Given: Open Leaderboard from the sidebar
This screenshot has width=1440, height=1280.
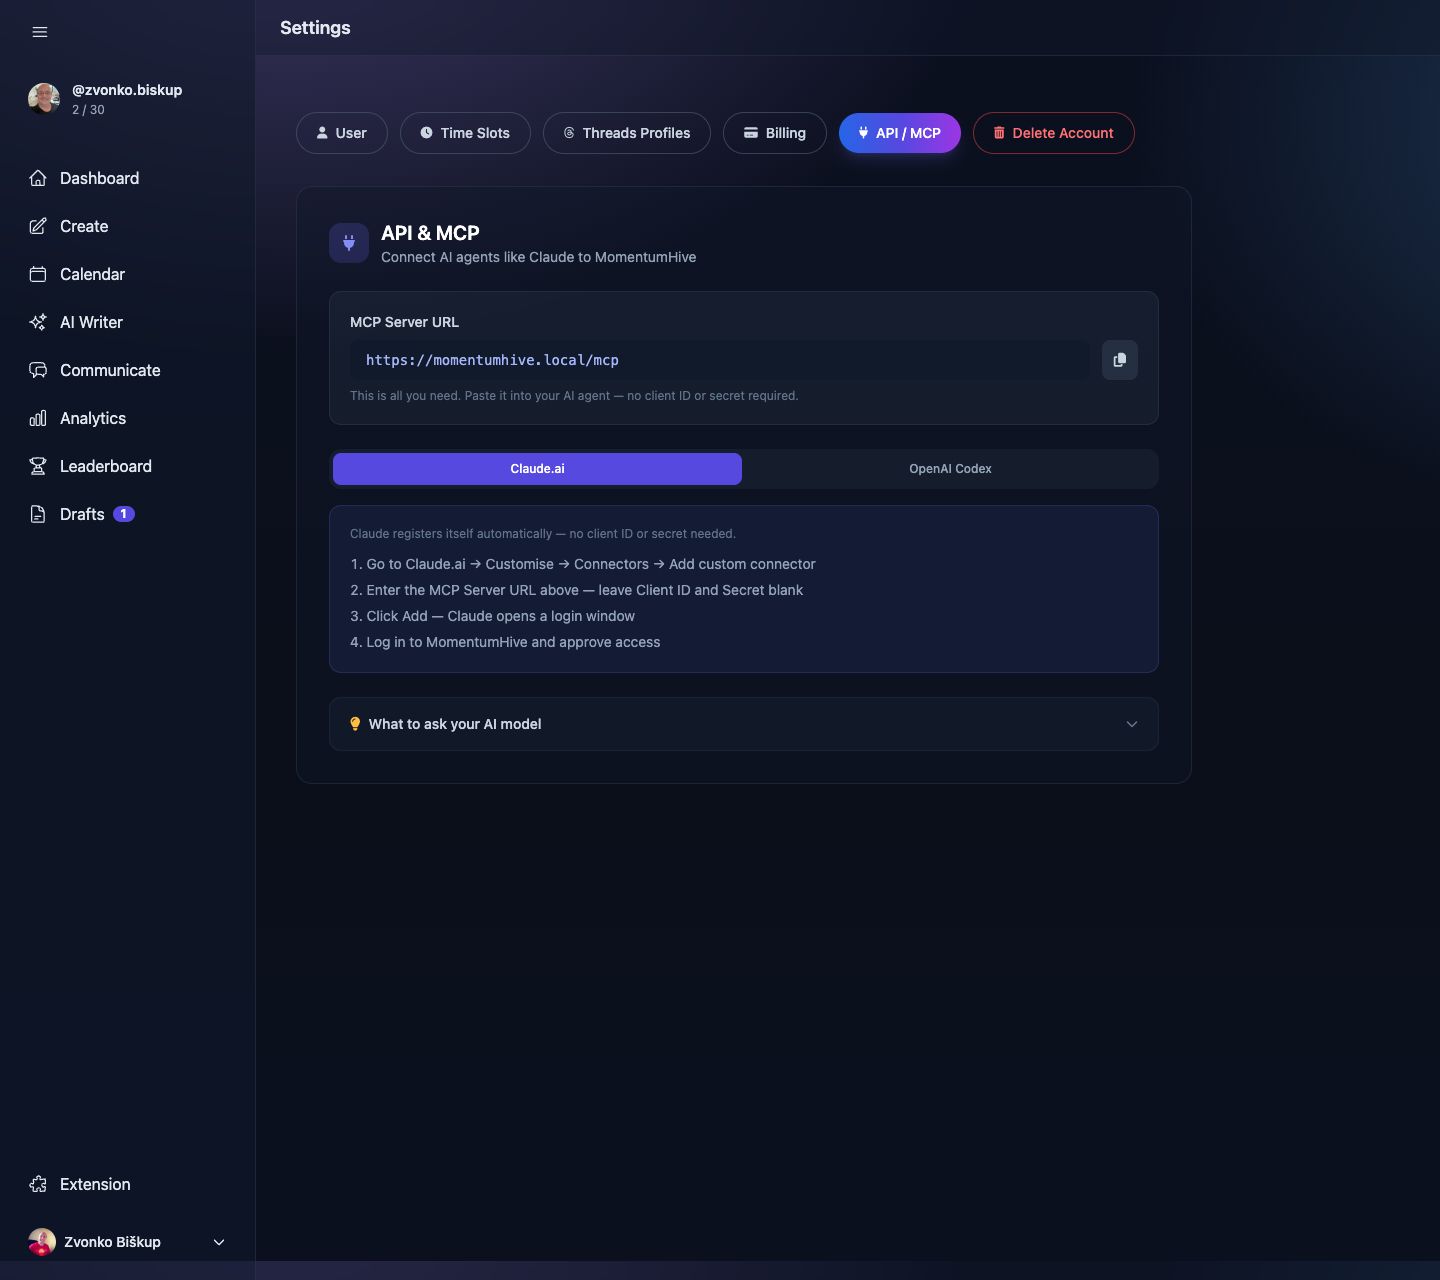Looking at the screenshot, I should (106, 466).
